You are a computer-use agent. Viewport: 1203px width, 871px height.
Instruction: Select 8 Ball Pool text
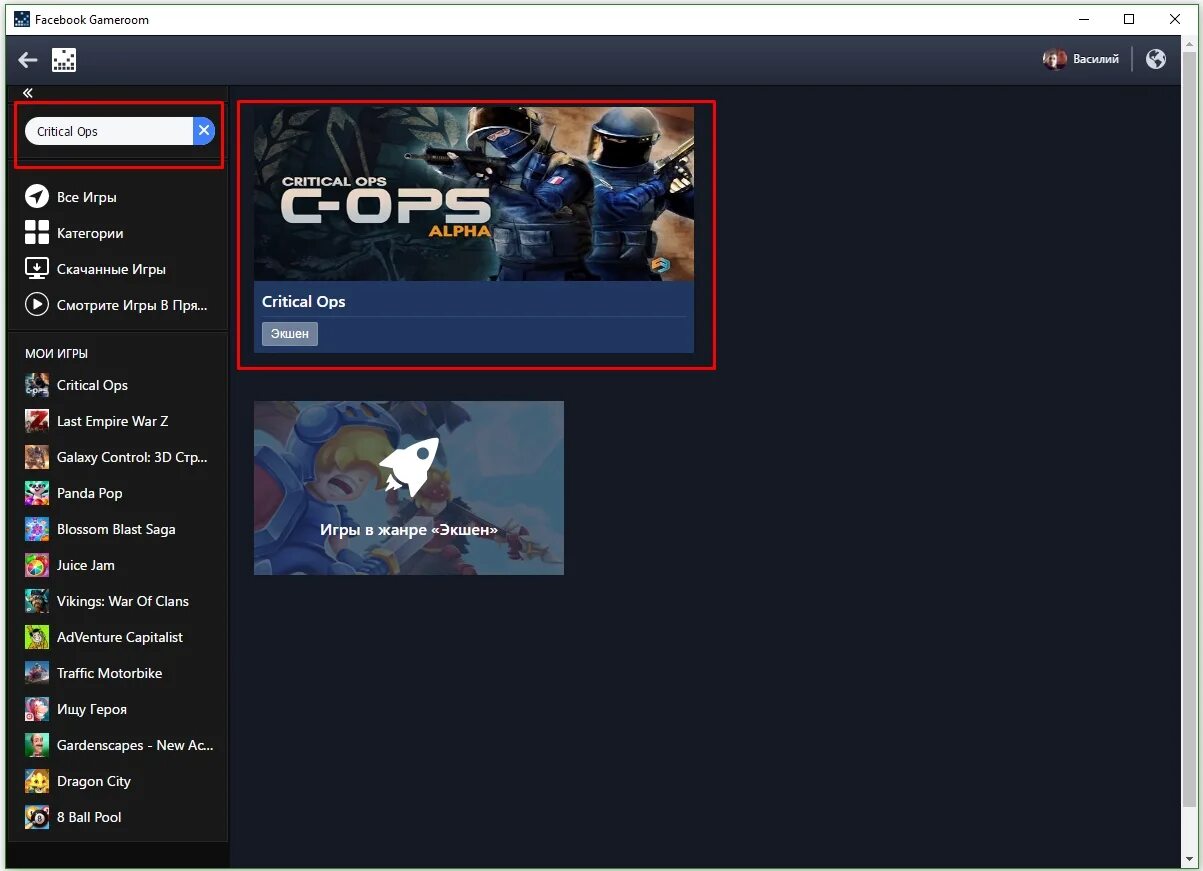click(x=89, y=817)
